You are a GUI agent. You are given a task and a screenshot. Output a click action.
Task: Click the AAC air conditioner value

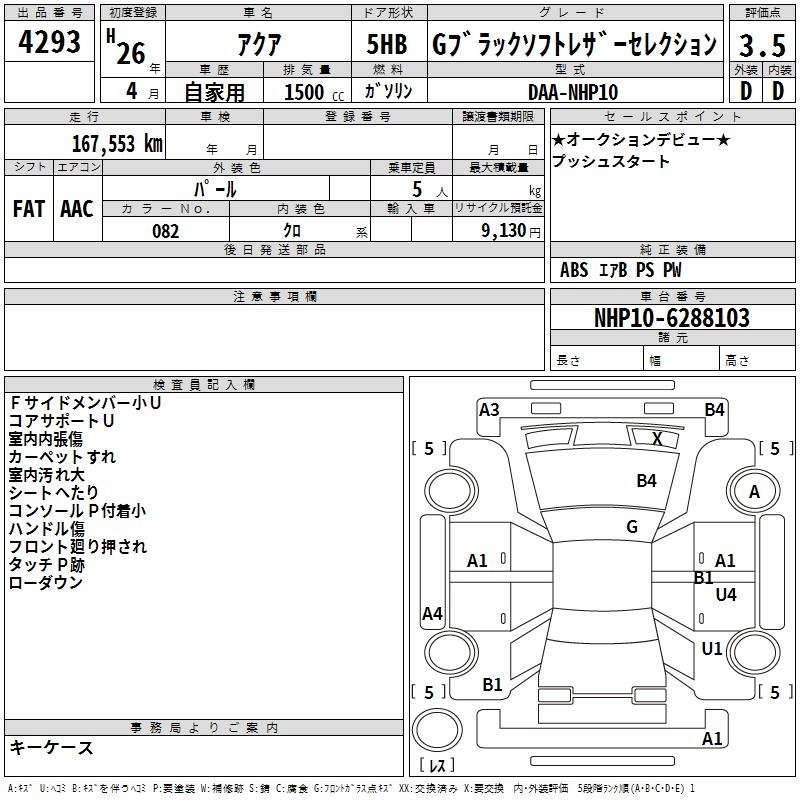tap(77, 209)
